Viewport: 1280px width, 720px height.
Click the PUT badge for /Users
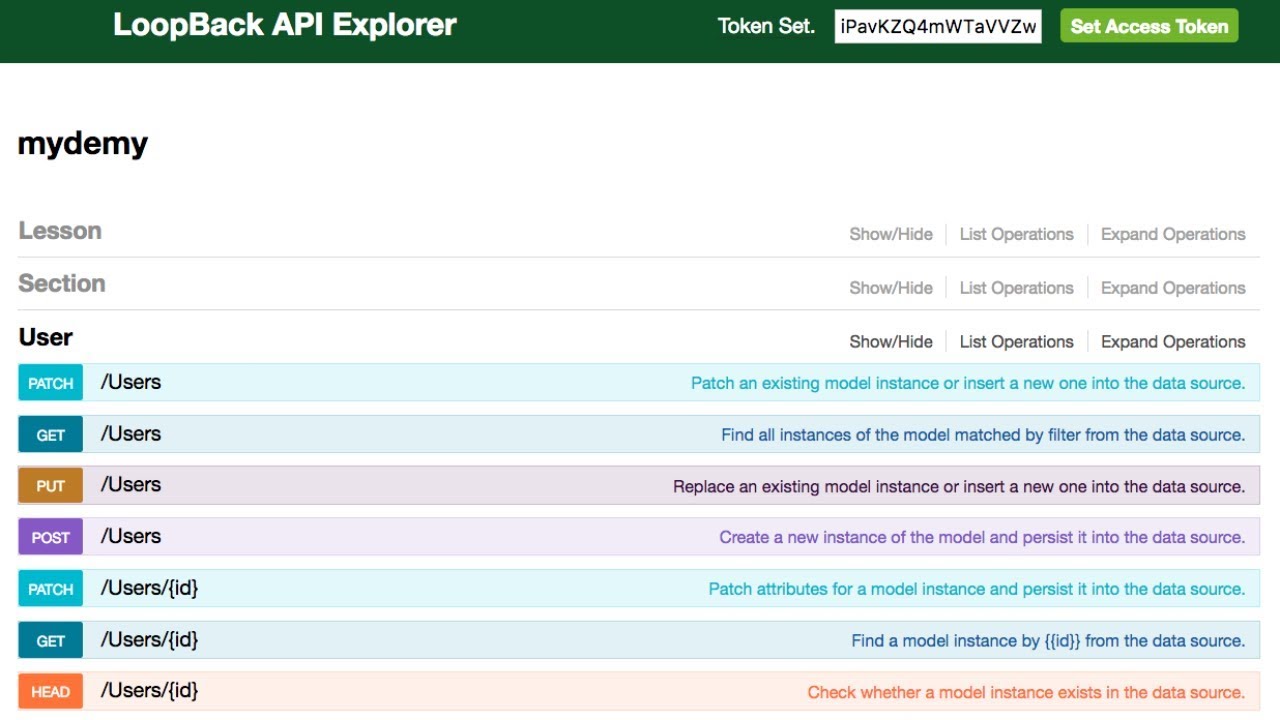[50, 486]
